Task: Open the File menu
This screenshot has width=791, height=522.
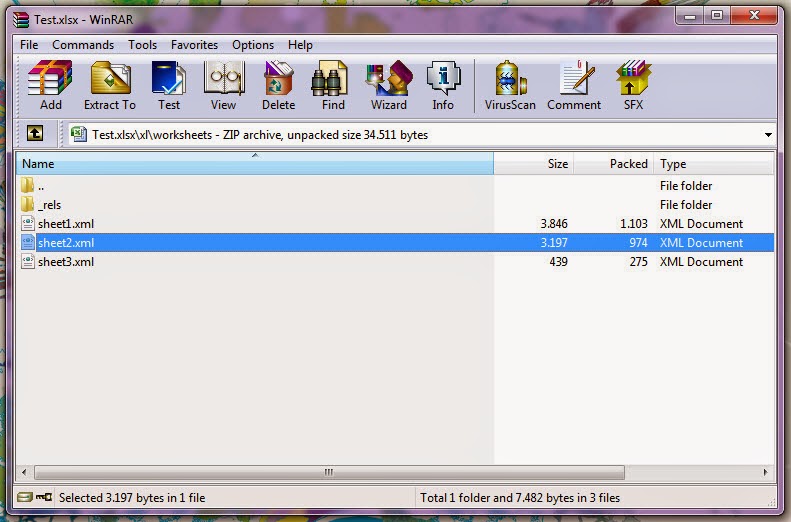Action: [29, 45]
